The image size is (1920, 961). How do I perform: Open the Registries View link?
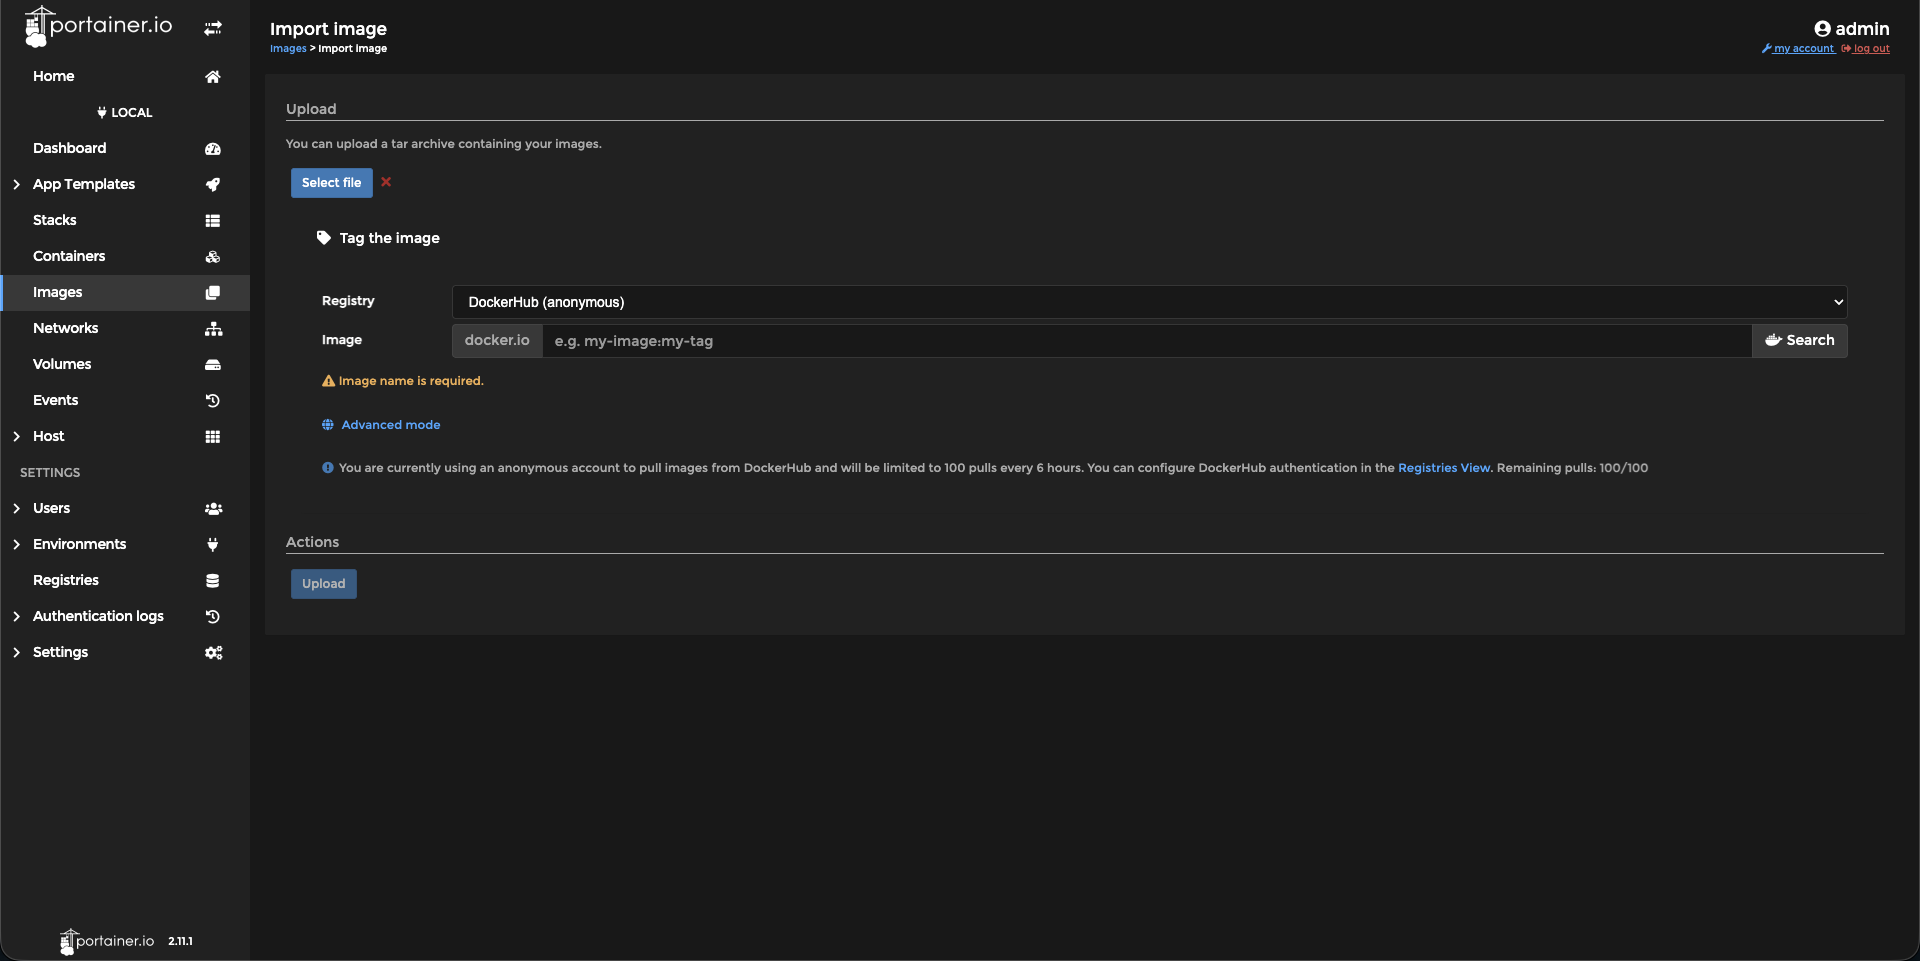1444,468
